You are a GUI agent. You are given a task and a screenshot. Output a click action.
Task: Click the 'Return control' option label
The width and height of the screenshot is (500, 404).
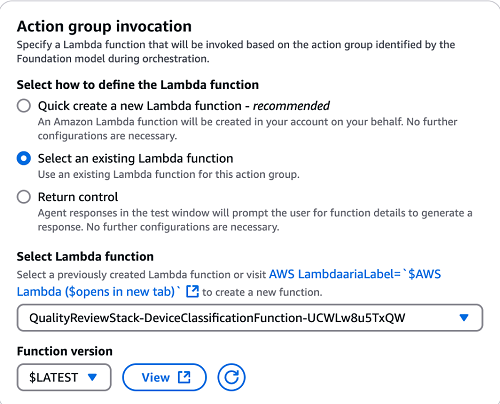click(x=78, y=197)
